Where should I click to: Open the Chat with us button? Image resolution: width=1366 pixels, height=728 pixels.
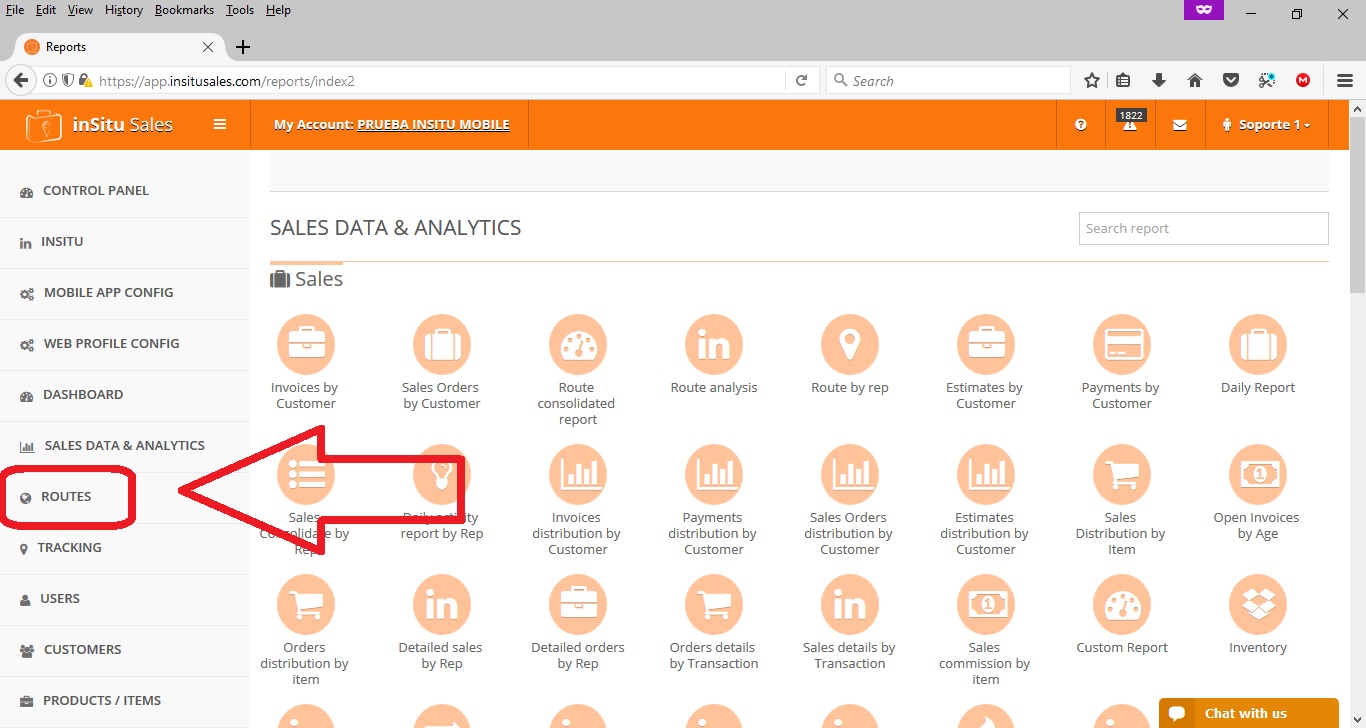1247,713
